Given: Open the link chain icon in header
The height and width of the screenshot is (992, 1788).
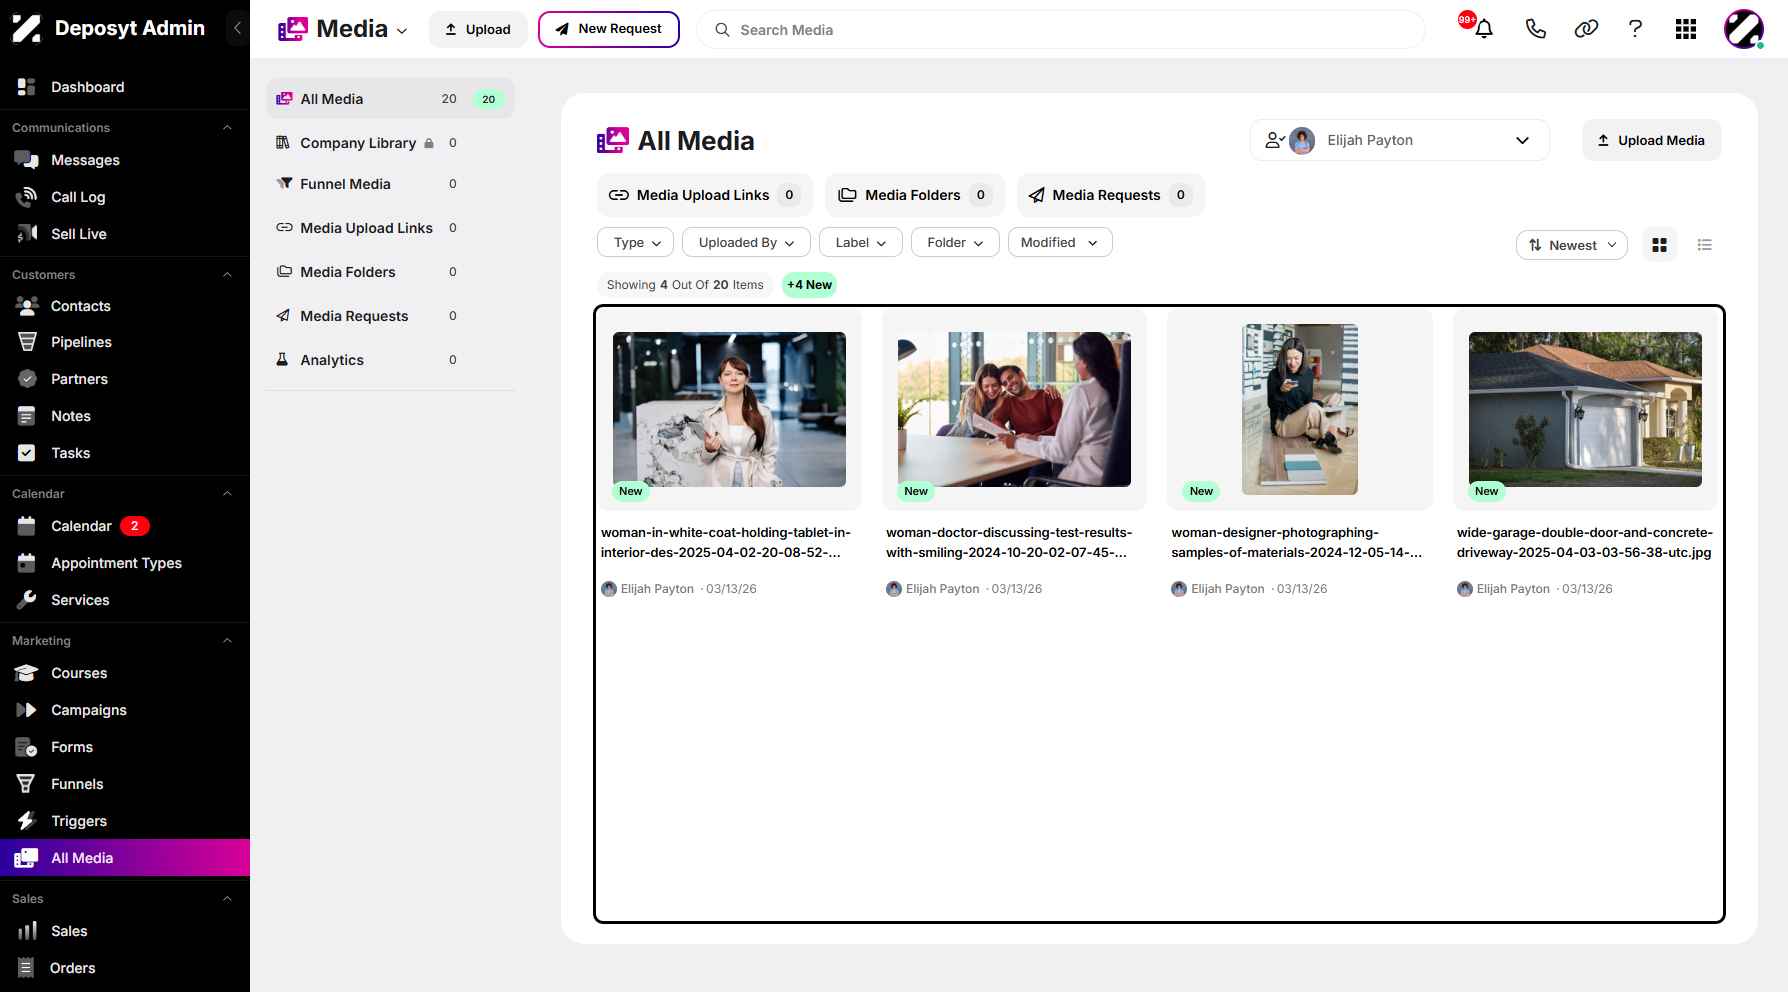Looking at the screenshot, I should click(x=1586, y=29).
